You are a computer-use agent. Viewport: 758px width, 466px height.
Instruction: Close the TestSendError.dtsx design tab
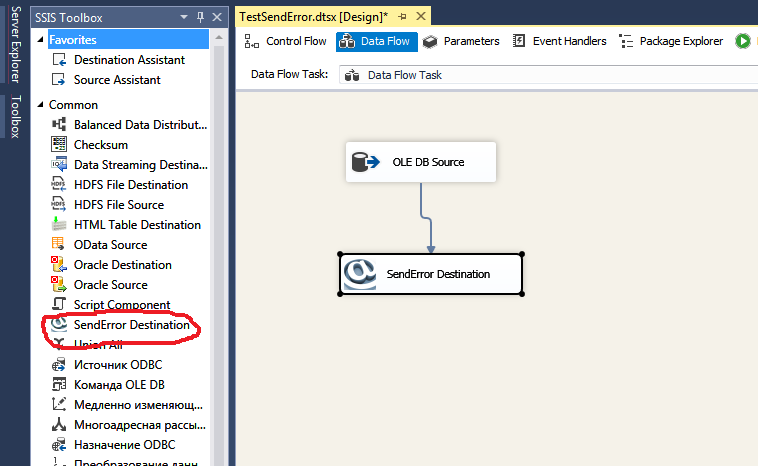418,17
